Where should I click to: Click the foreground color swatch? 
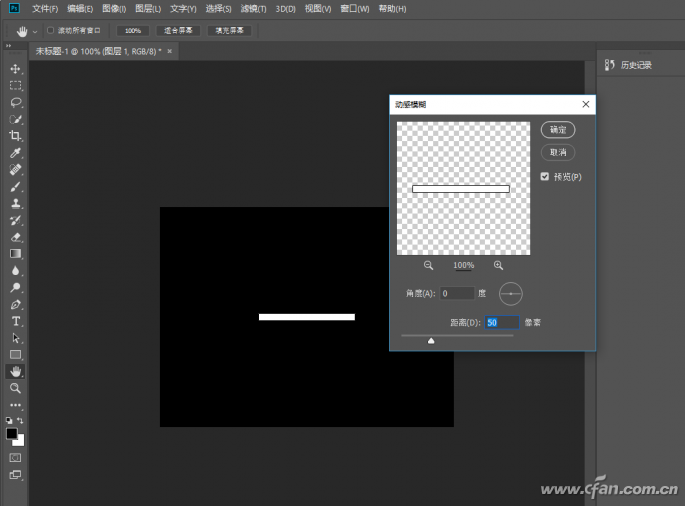pyautogui.click(x=12, y=433)
